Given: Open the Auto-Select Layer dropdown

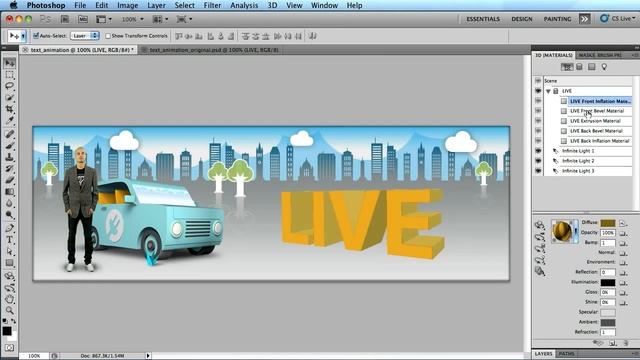Looking at the screenshot, I should tap(85, 36).
